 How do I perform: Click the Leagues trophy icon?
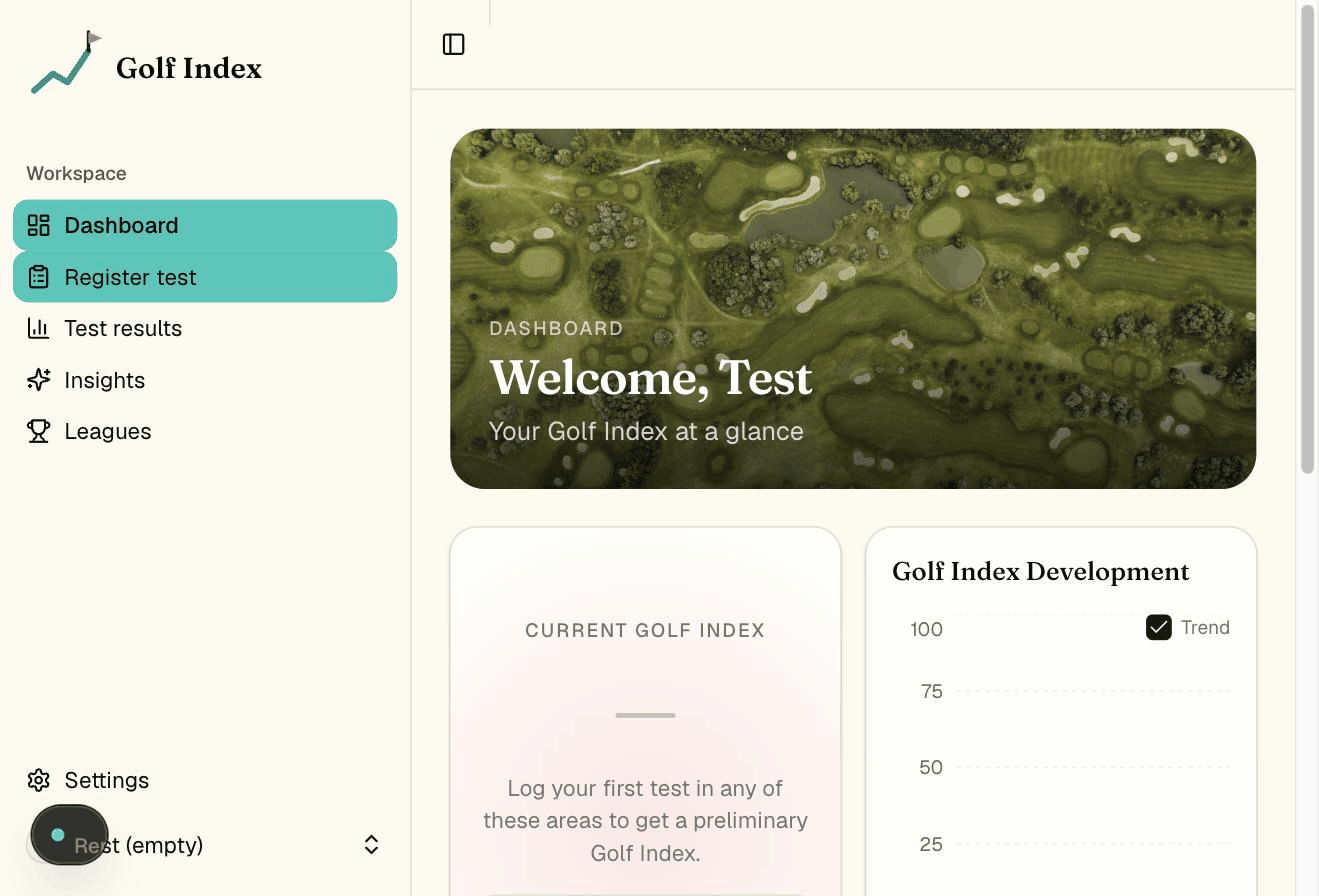[x=38, y=431]
